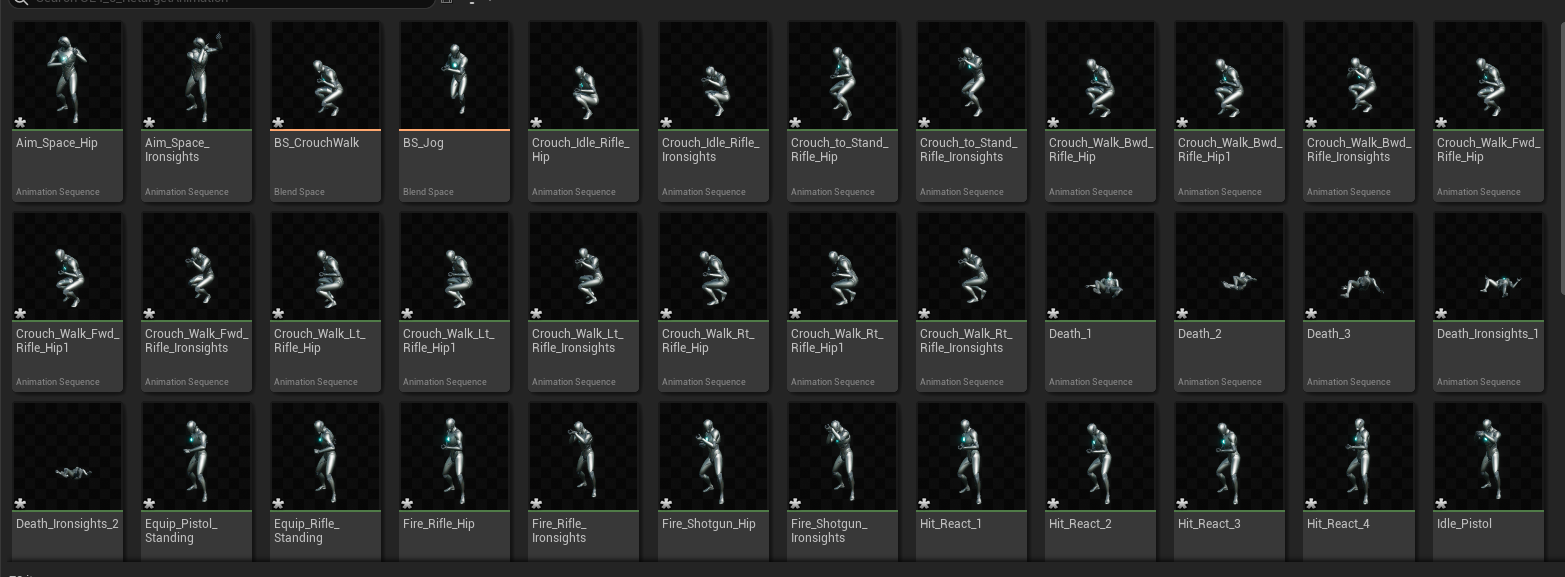The image size is (1565, 577).
Task: Select Crouch_Walk_Rt_Rifle_Hip thumbnail
Action: 713,267
